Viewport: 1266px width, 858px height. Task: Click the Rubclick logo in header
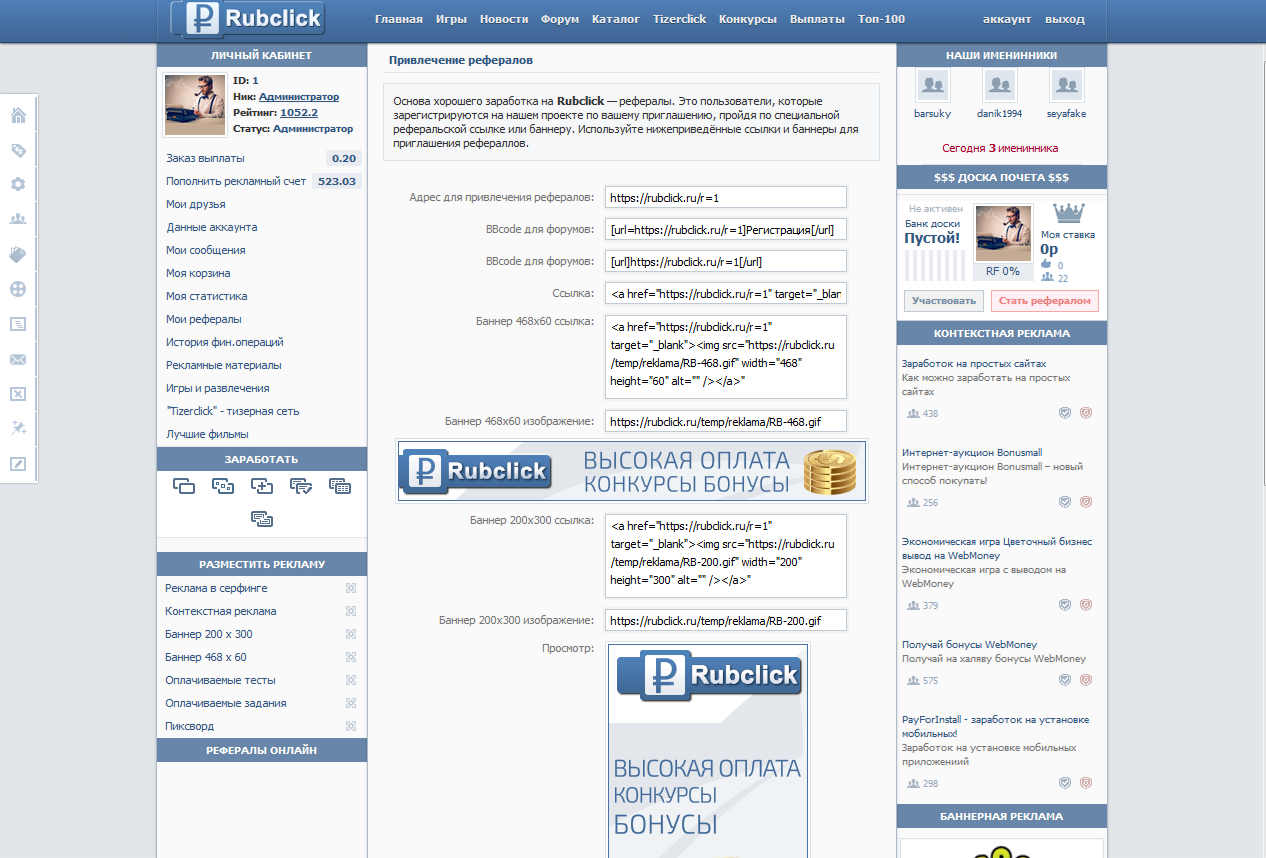coord(247,18)
